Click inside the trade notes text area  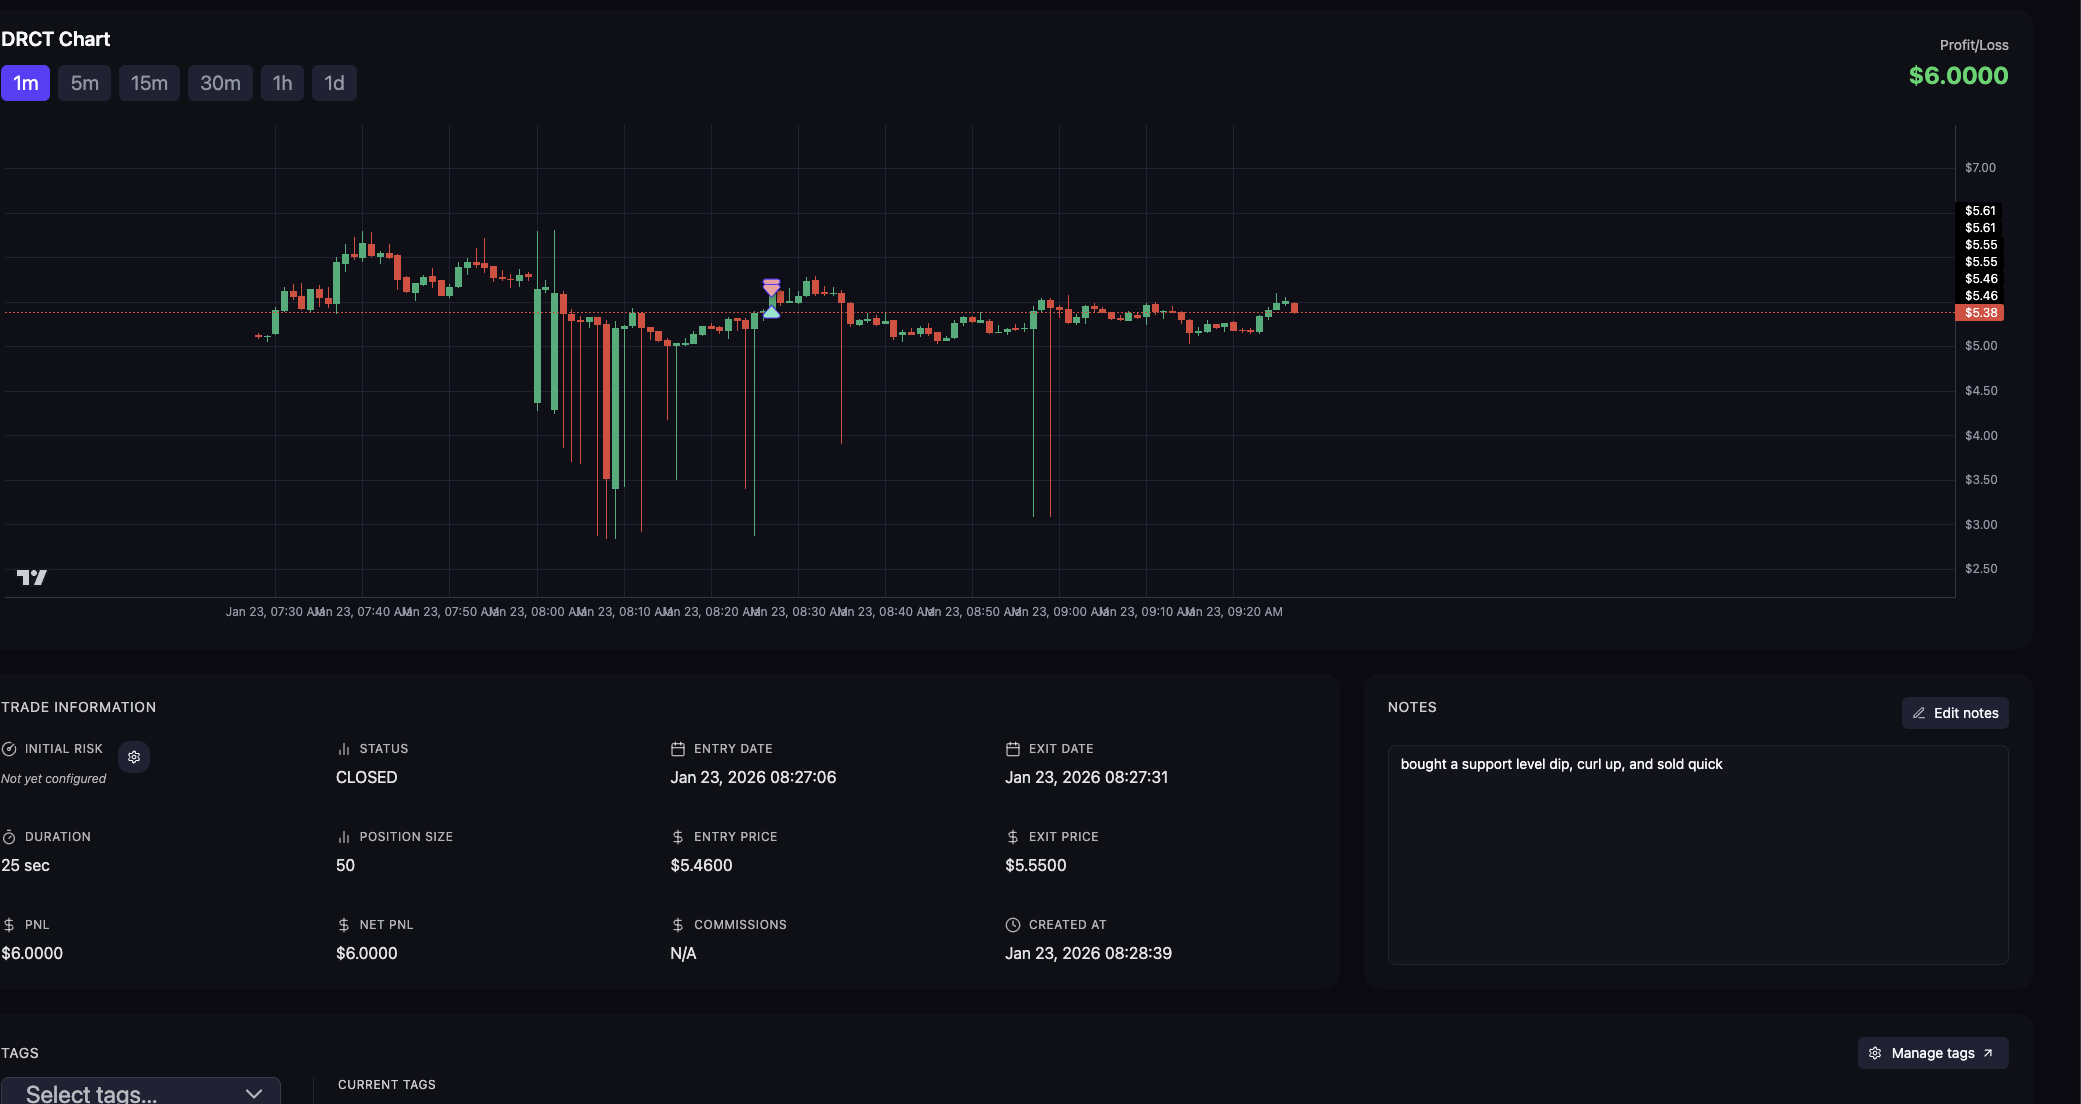(1697, 860)
